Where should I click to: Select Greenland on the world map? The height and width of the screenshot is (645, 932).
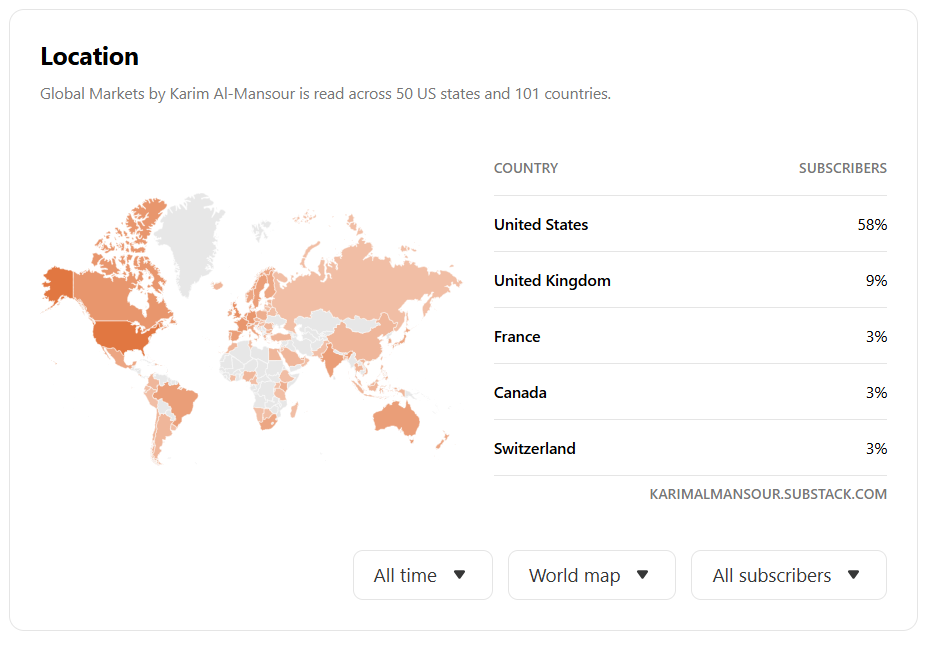point(193,236)
